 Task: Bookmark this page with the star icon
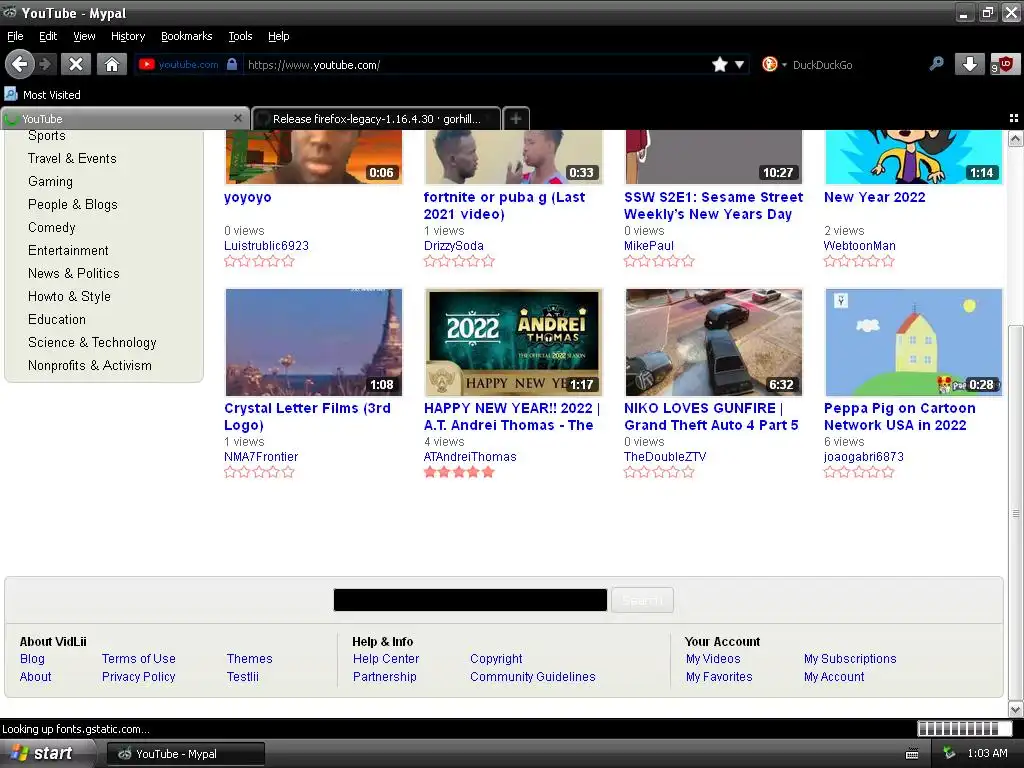coord(720,64)
